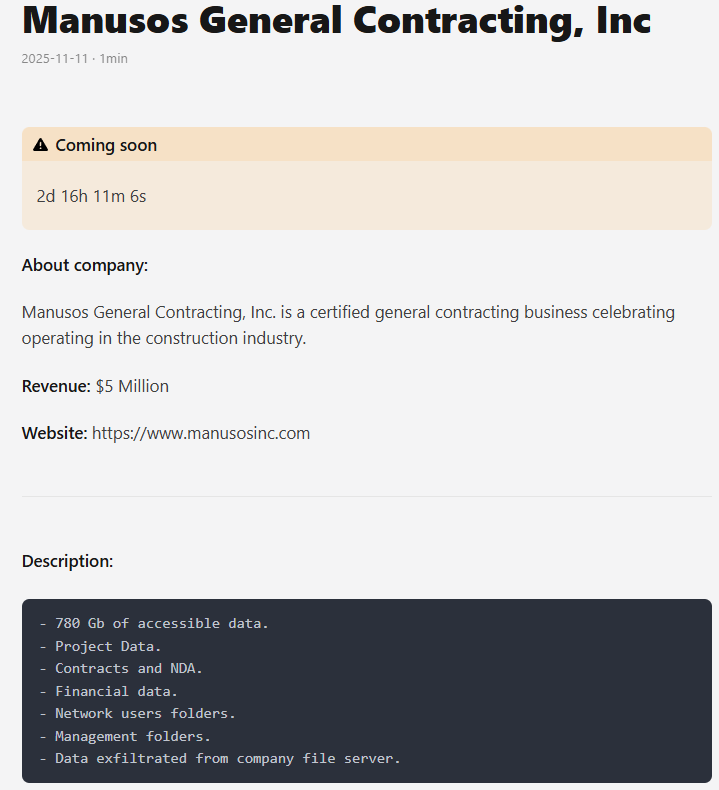This screenshot has width=719, height=790.
Task: Click the Description heading
Action: [x=68, y=561]
